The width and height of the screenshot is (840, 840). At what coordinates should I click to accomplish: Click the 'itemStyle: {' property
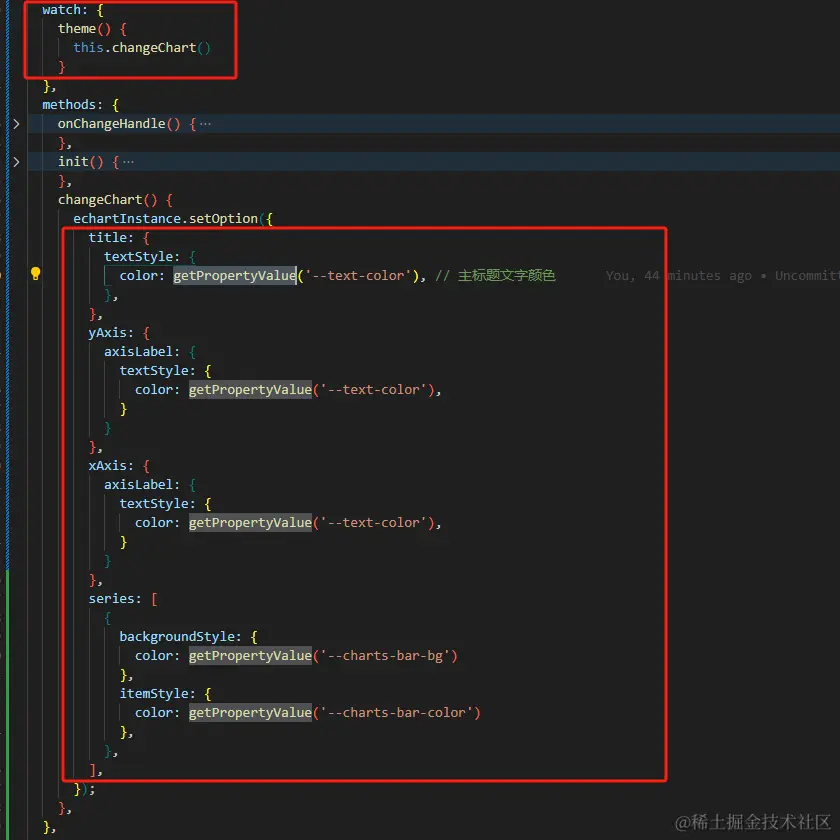(165, 694)
